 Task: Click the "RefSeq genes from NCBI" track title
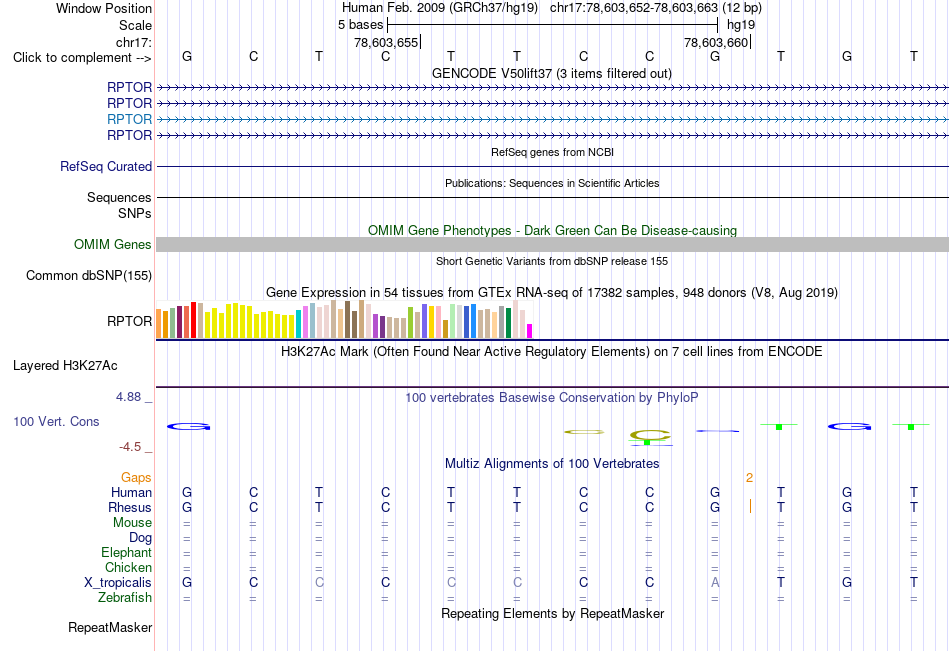coord(552,152)
